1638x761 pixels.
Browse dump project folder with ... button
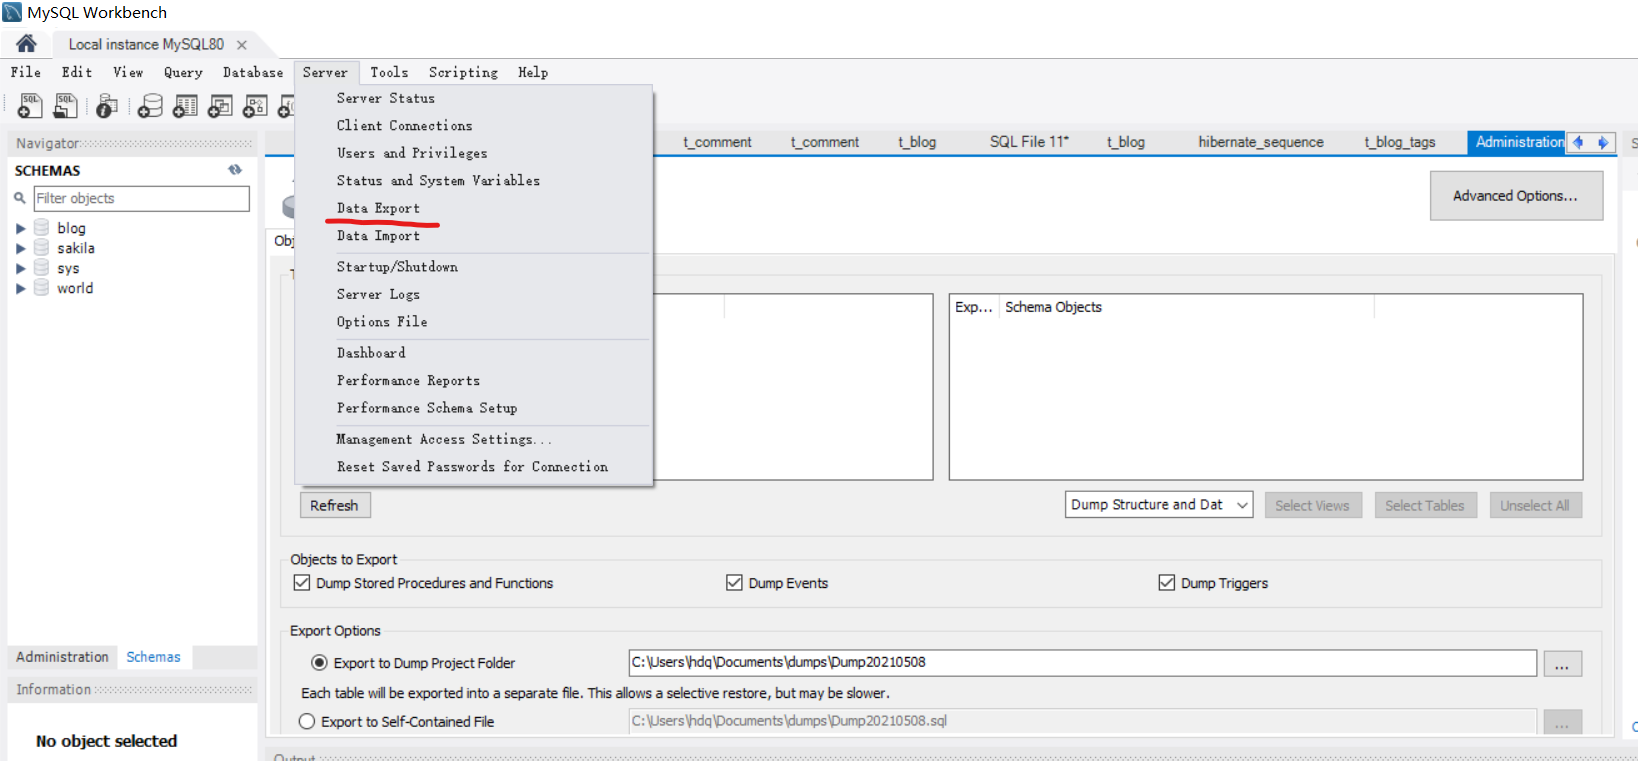(x=1562, y=663)
